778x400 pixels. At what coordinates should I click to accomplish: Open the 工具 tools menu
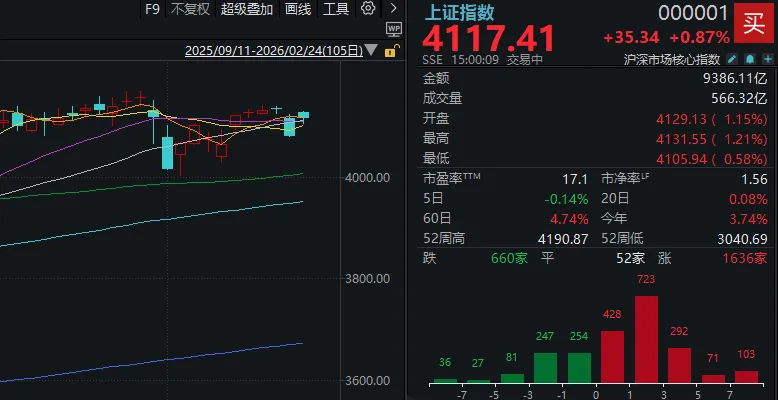pos(336,9)
